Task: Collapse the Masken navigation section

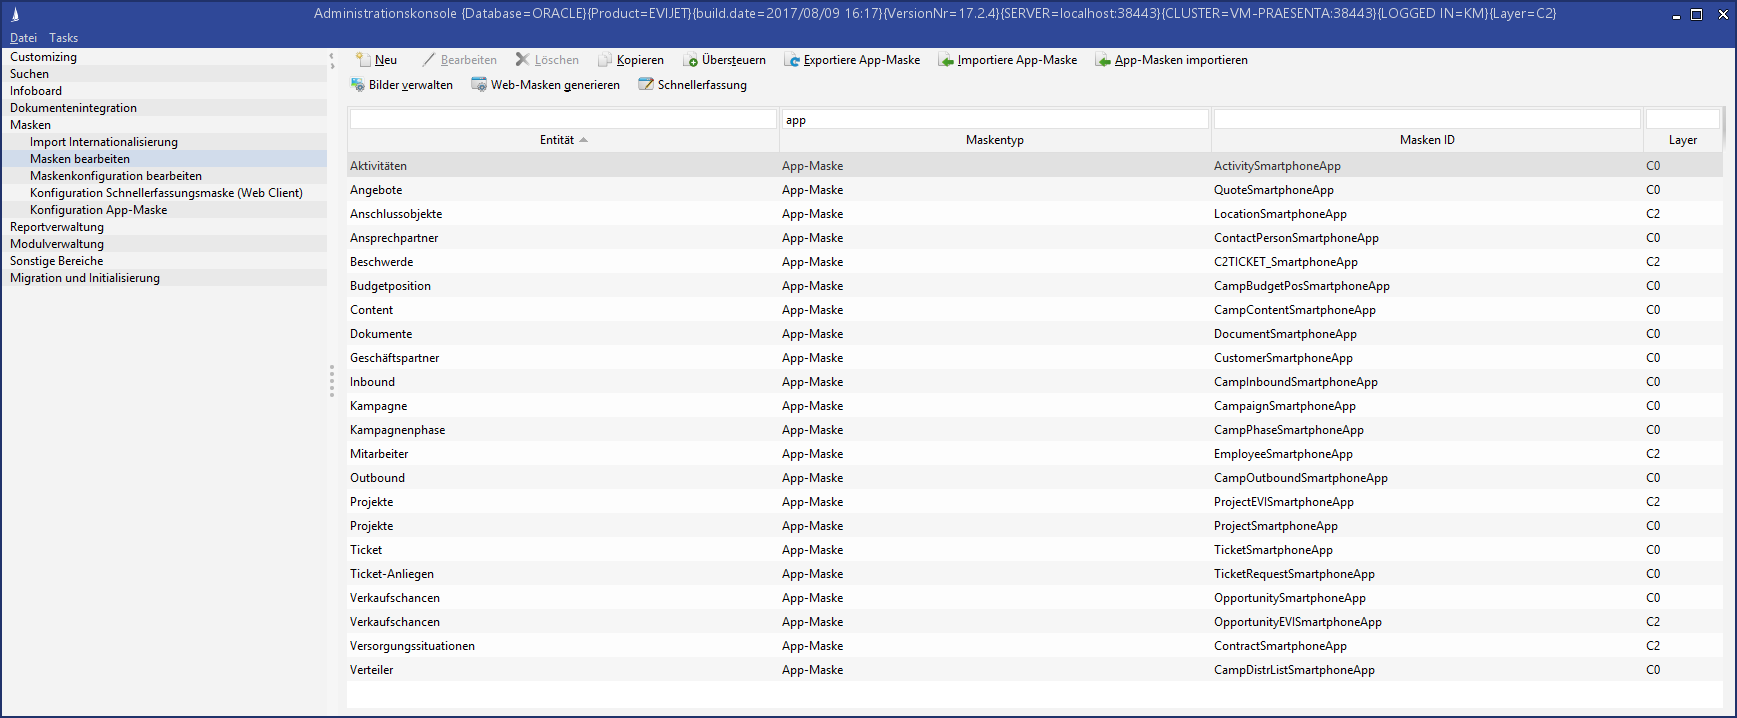Action: [30, 125]
